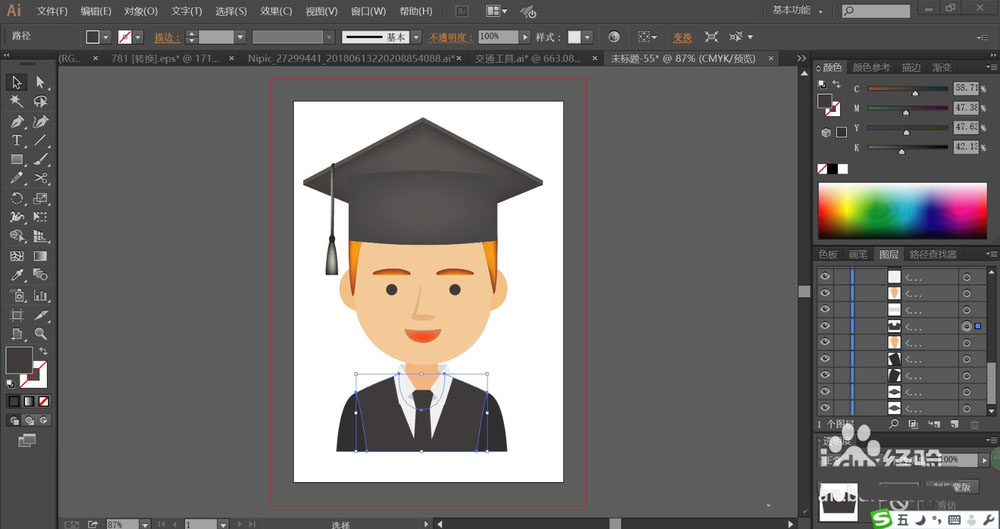Select the Rectangle tool
Screen dimensions: 1000x529
click(x=17, y=160)
